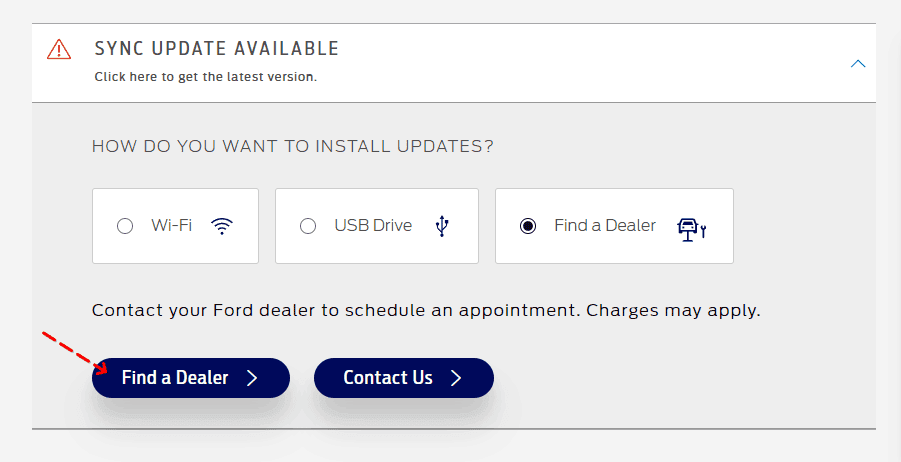Image resolution: width=901 pixels, height=462 pixels.
Task: Click the 'How do you want to install updates' heading
Action: (x=292, y=146)
